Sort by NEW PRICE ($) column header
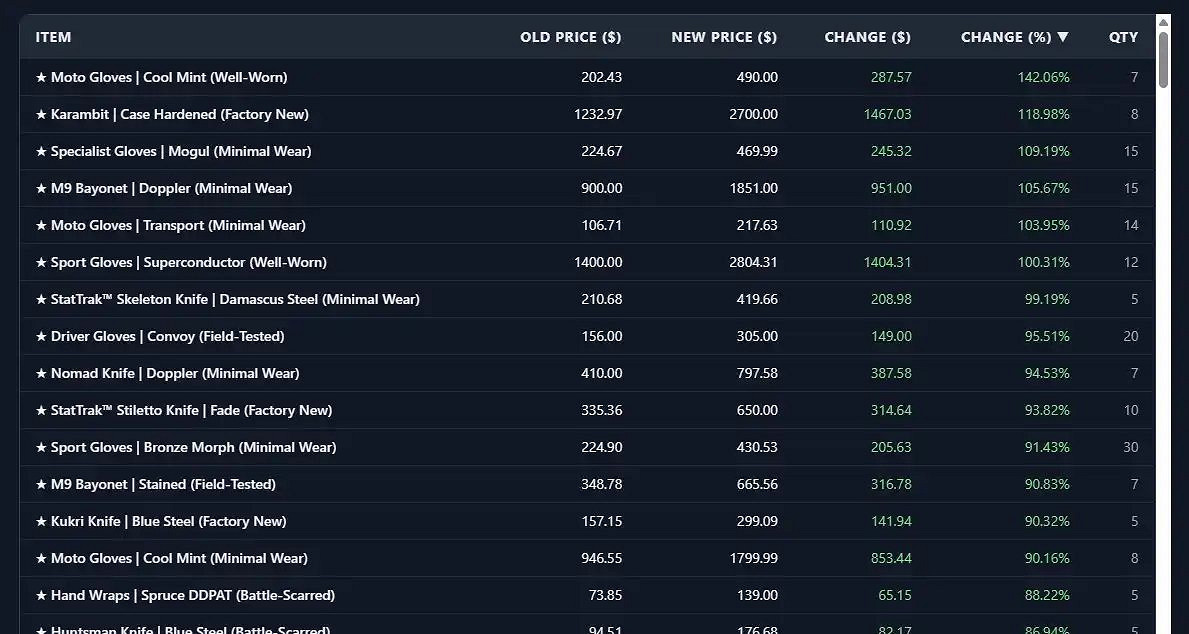1189x634 pixels. click(723, 37)
